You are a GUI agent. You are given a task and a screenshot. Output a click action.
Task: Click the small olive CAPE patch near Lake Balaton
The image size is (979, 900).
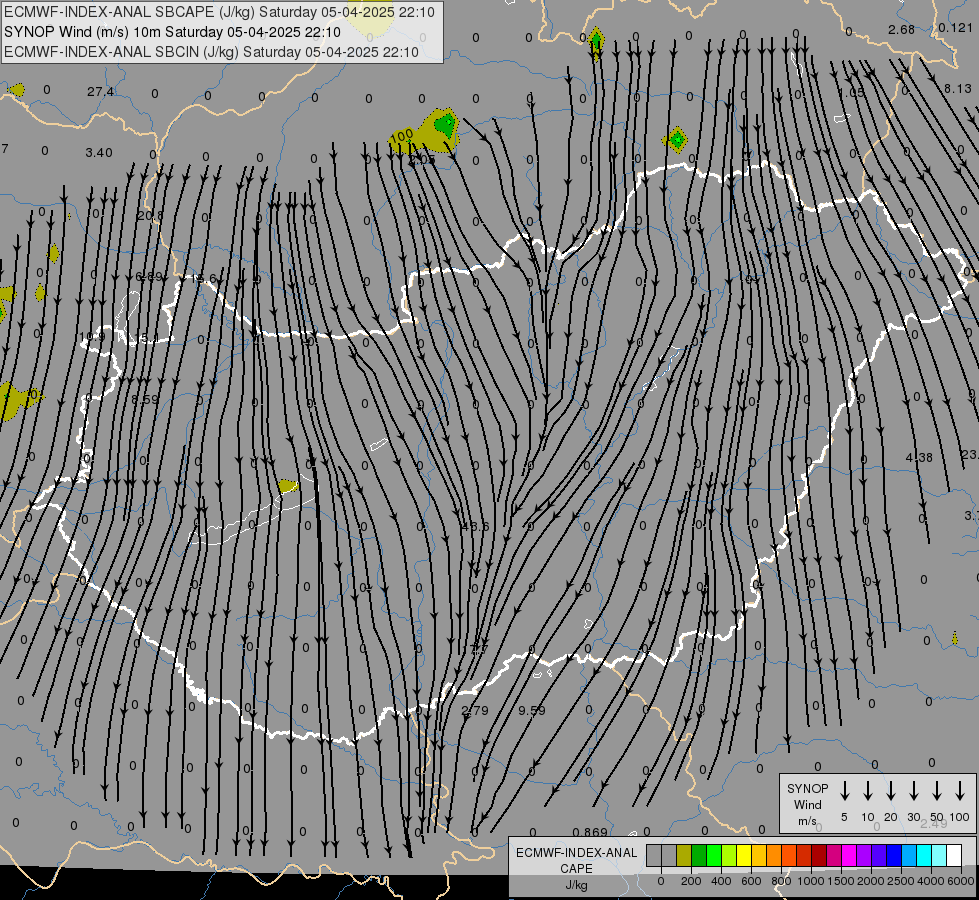tap(287, 486)
